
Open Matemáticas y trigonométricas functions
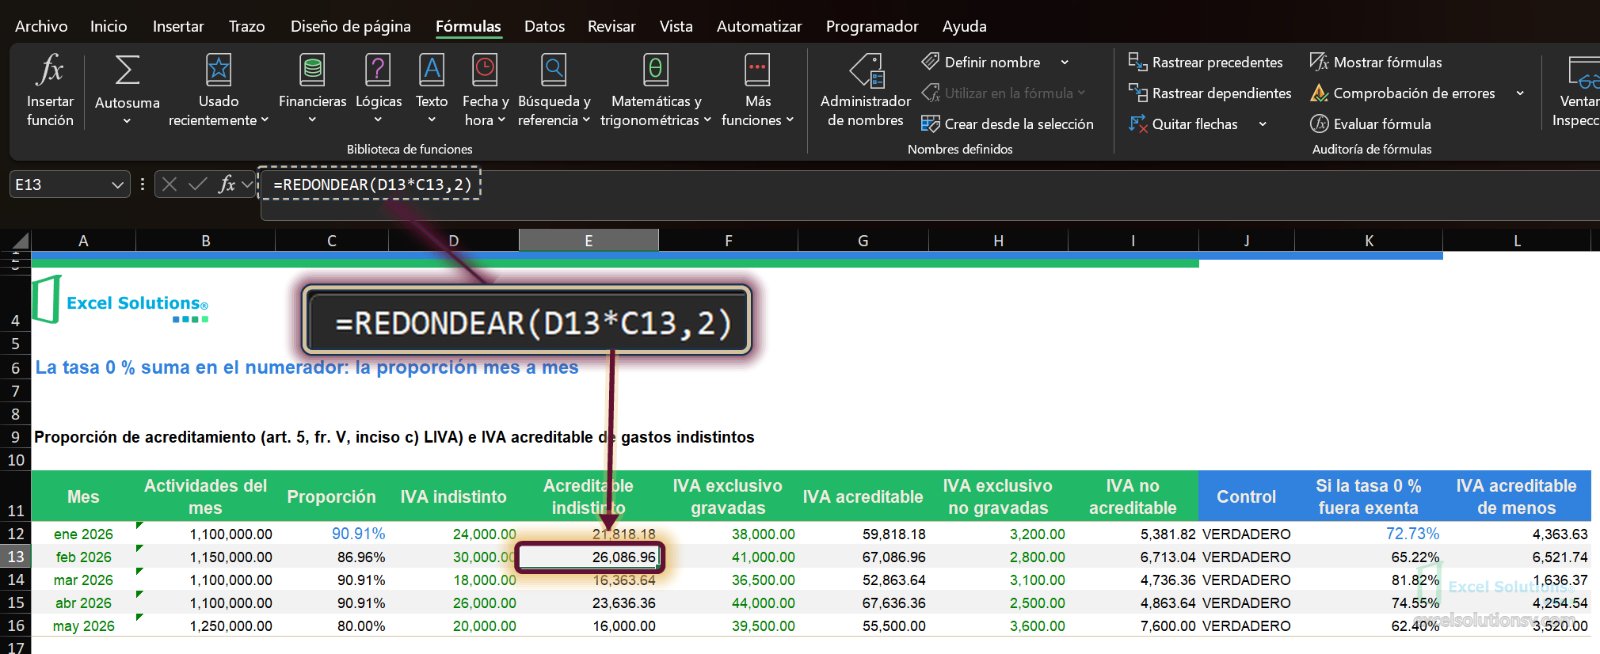(656, 91)
